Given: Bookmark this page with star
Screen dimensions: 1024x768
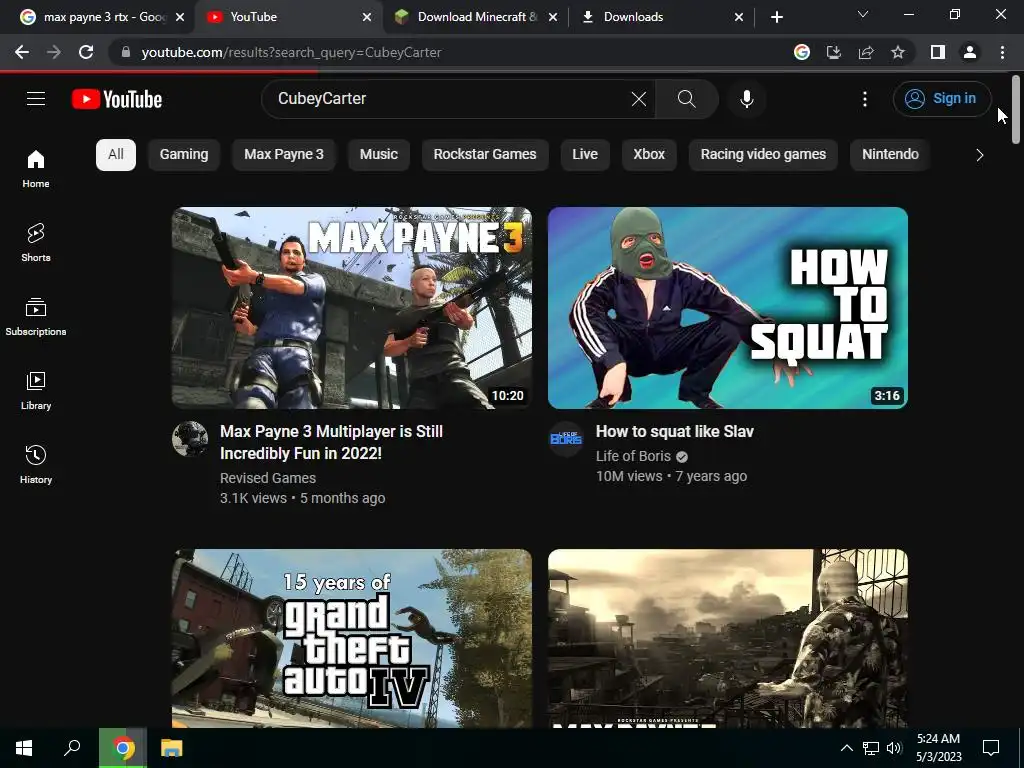Looking at the screenshot, I should [898, 52].
